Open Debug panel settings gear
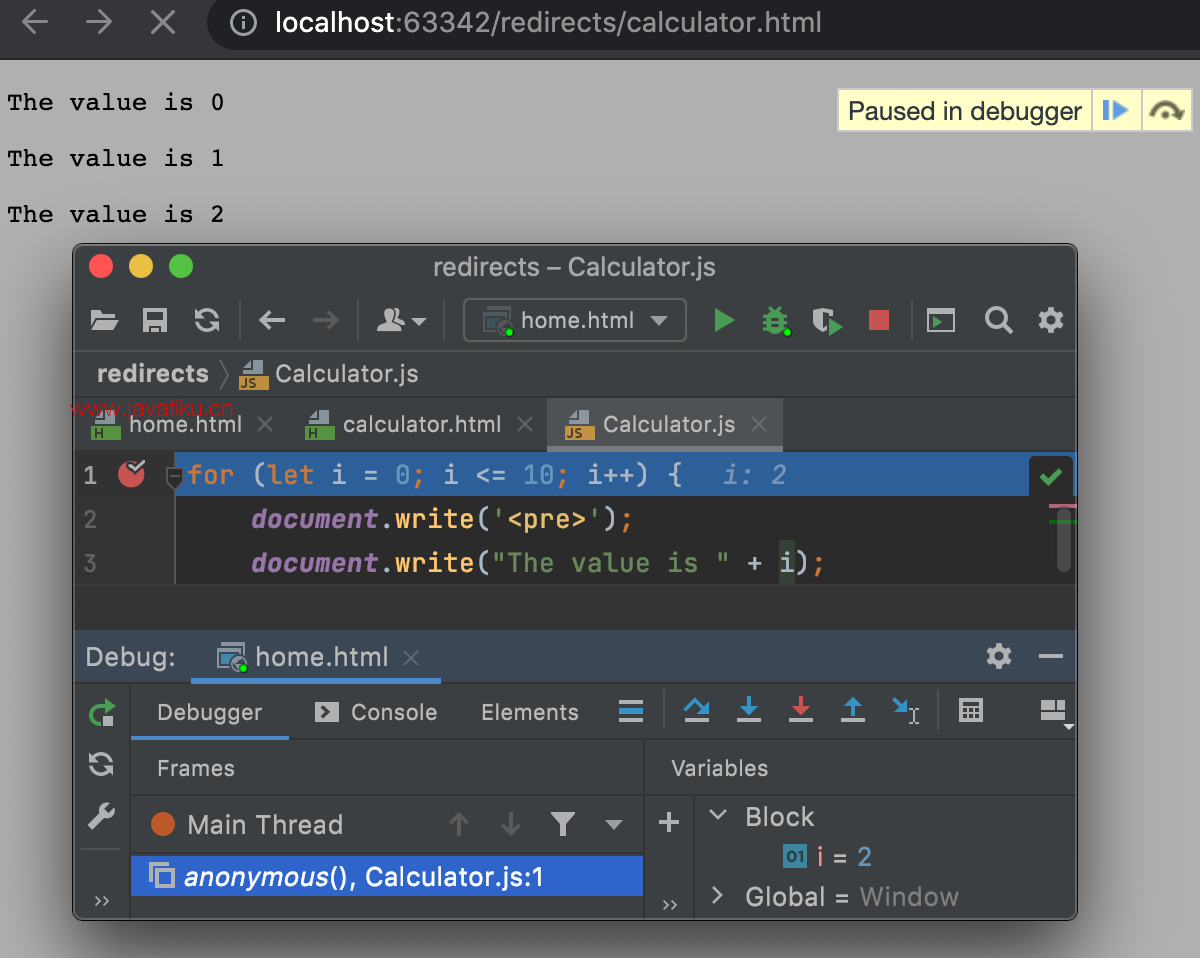Image resolution: width=1200 pixels, height=958 pixels. click(999, 656)
